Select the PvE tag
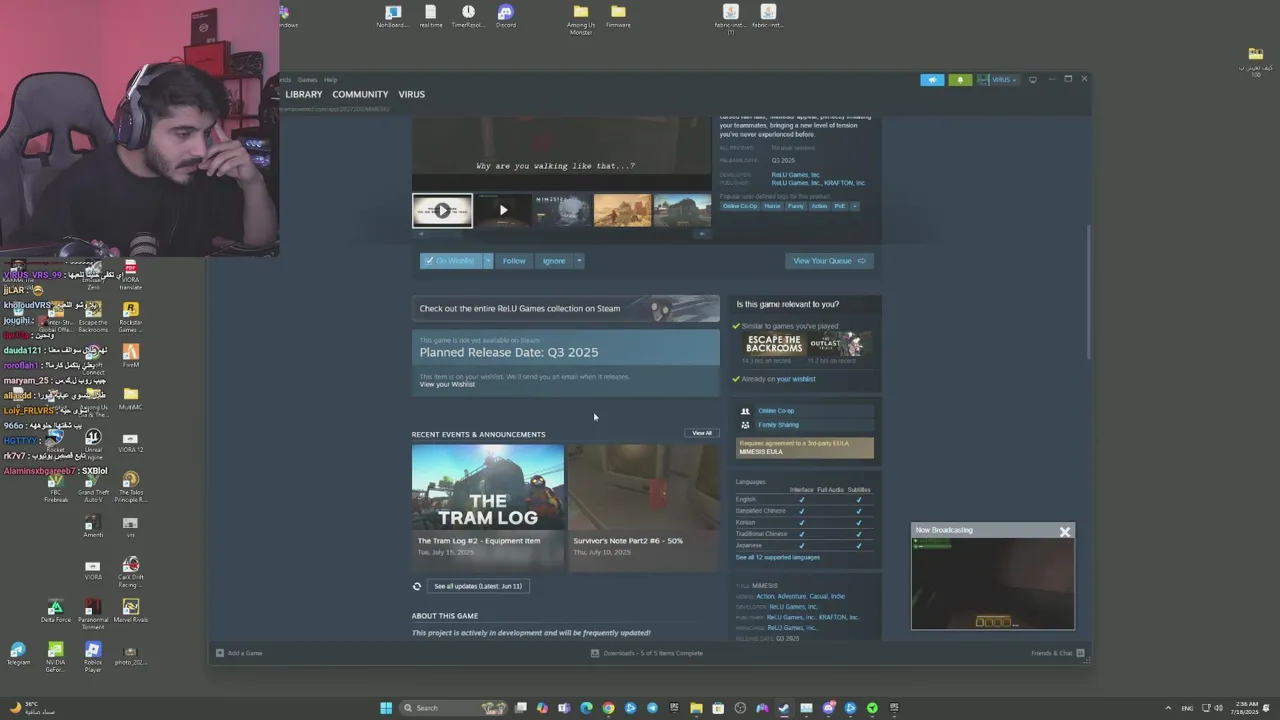Image resolution: width=1280 pixels, height=720 pixels. (839, 206)
